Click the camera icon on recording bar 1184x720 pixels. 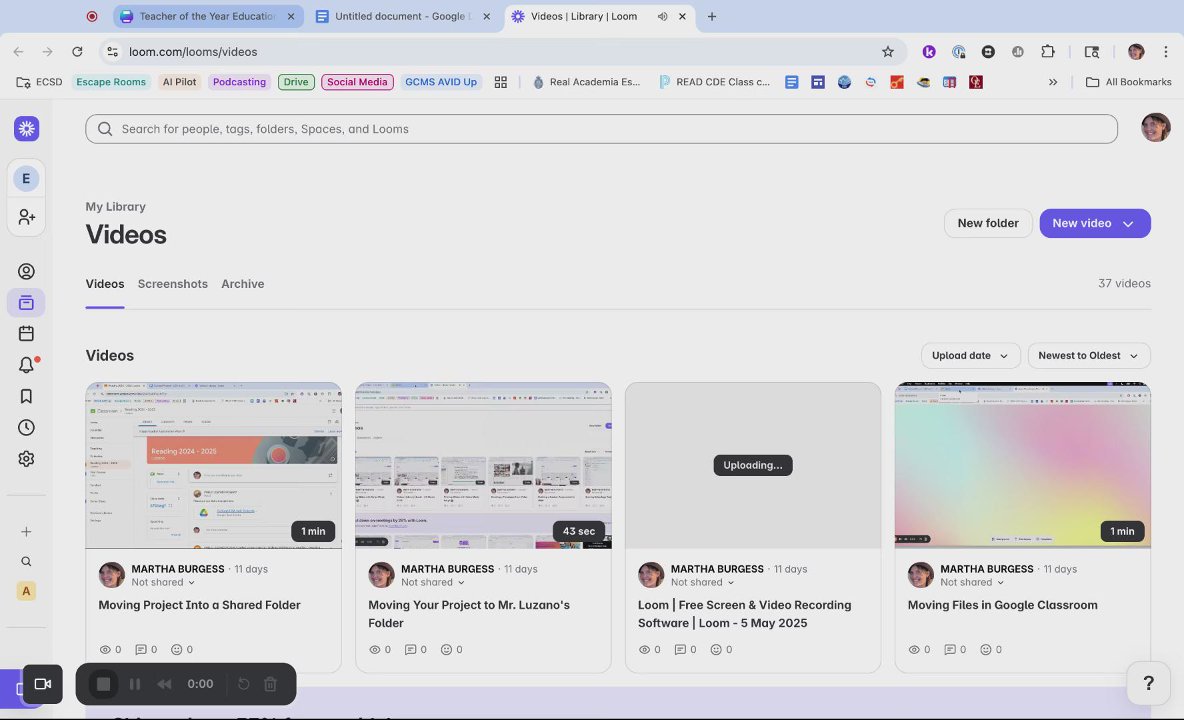[x=42, y=684]
